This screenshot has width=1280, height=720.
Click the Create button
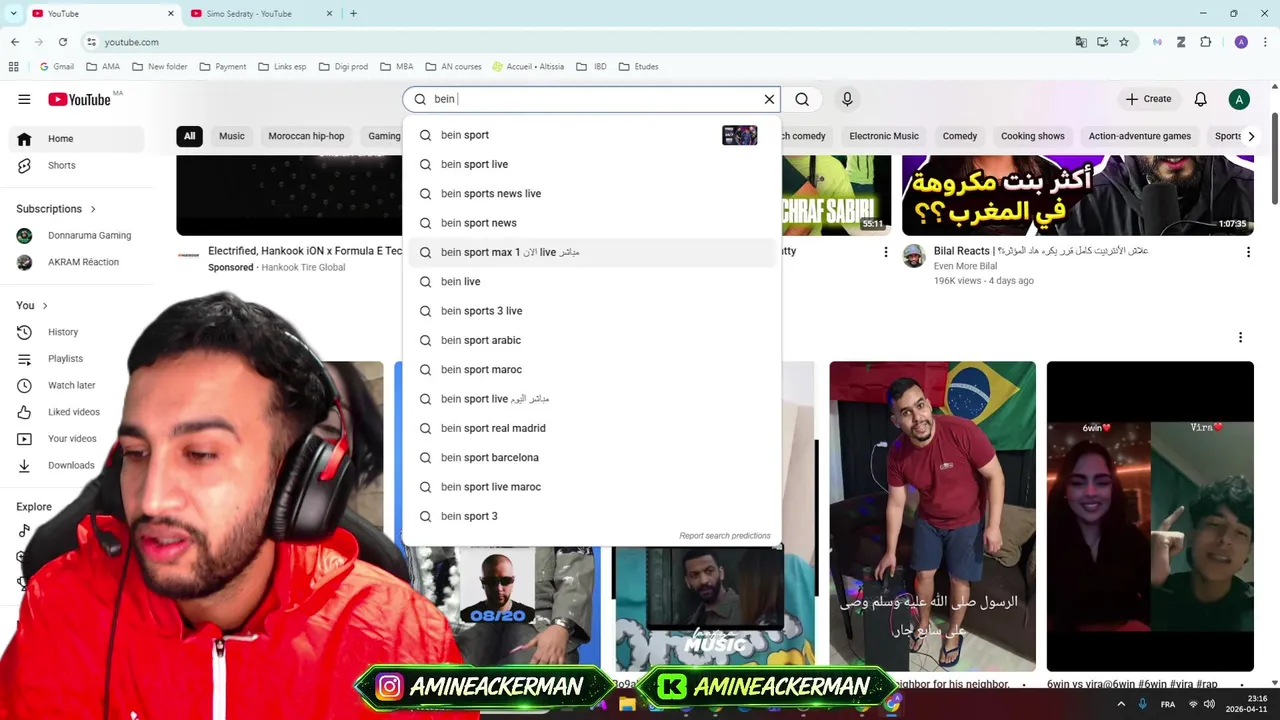[x=1148, y=99]
